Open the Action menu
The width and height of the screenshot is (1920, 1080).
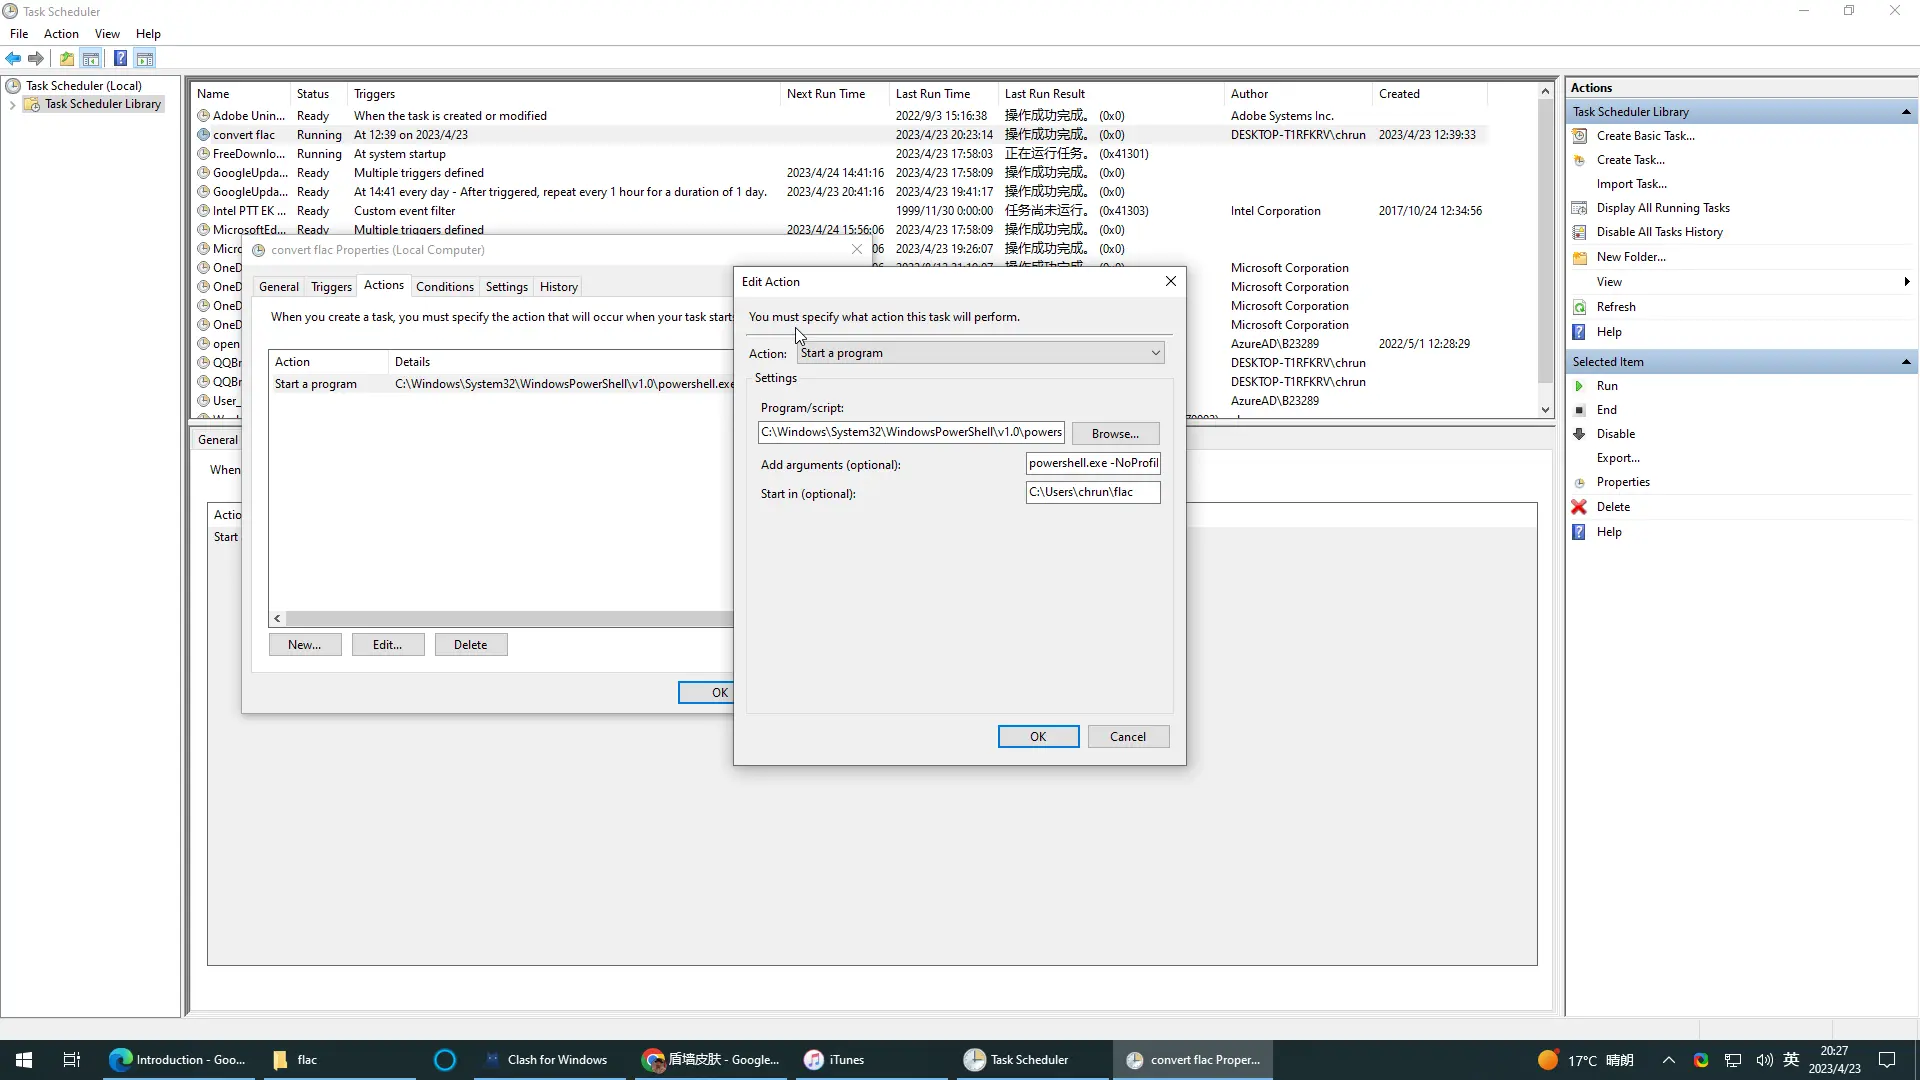point(61,33)
